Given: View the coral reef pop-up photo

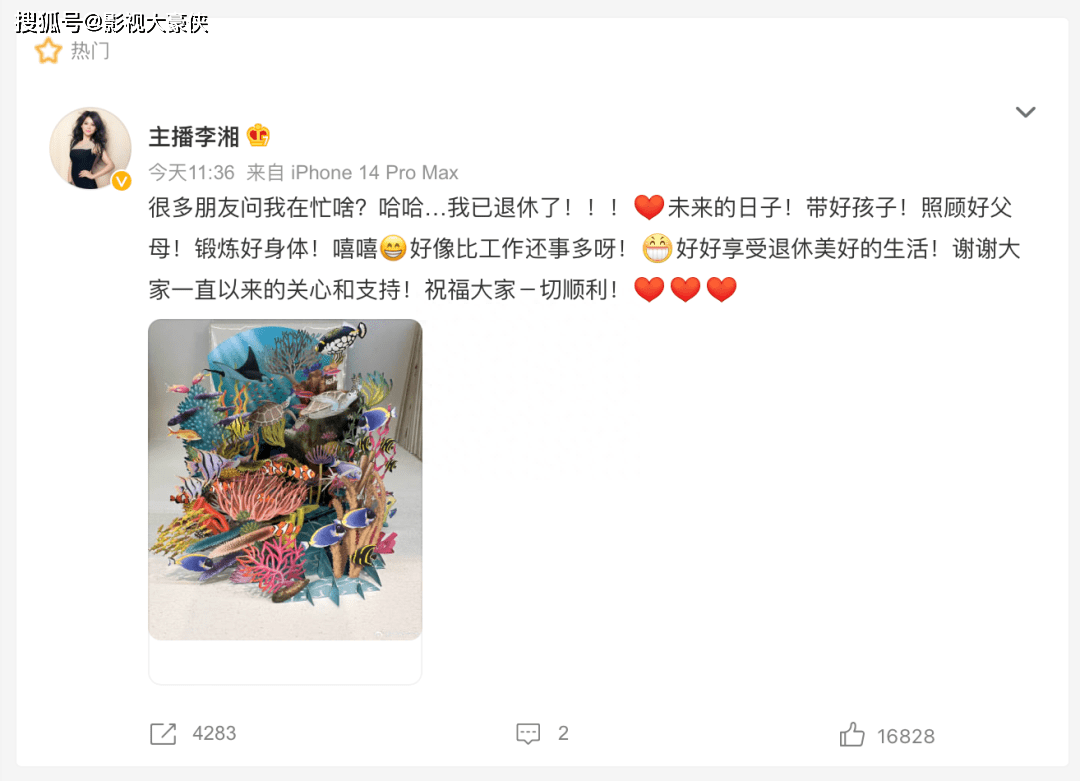Looking at the screenshot, I should (285, 479).
